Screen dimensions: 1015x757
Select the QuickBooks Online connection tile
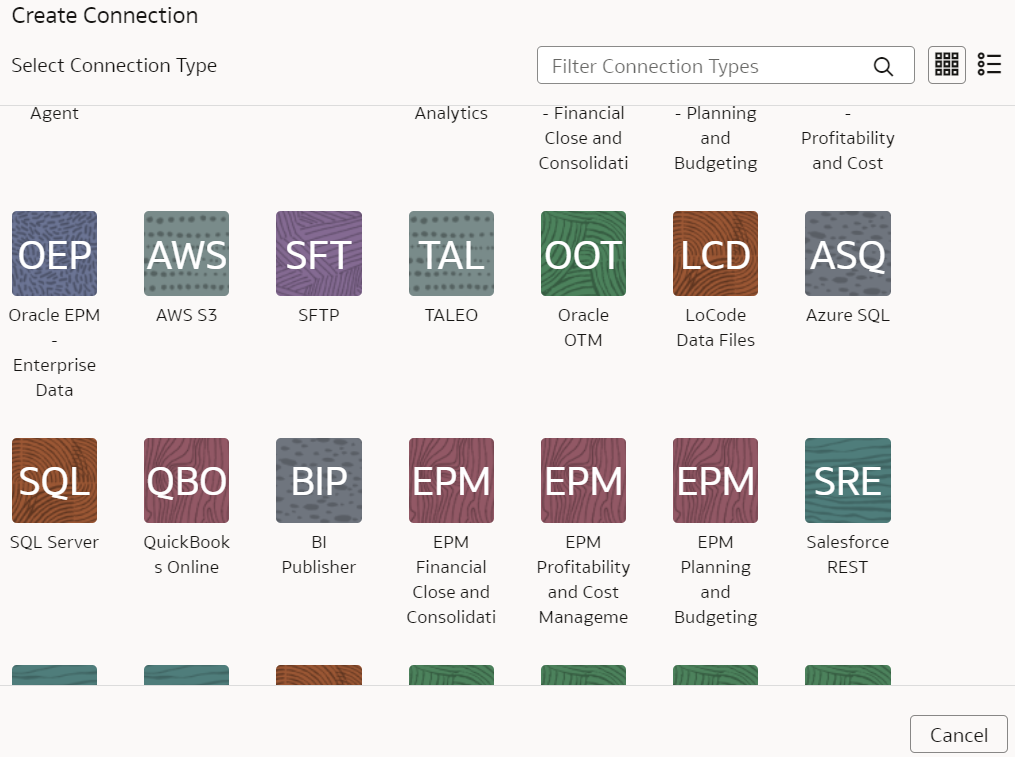coord(186,481)
